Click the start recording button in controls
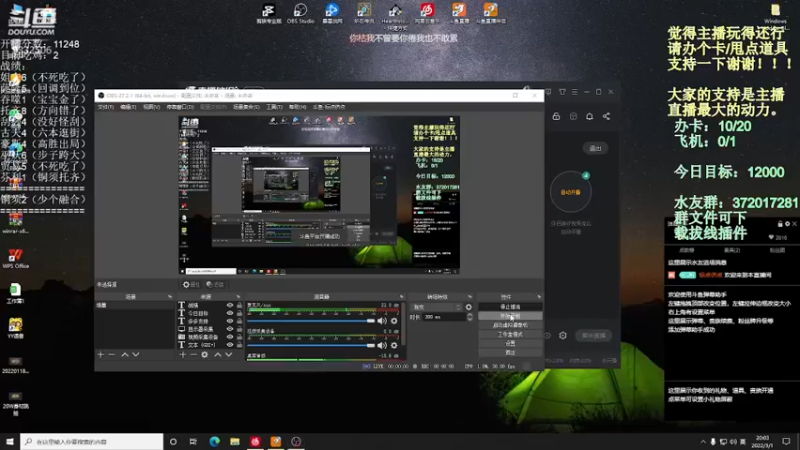The image size is (800, 450). pyautogui.click(x=510, y=316)
